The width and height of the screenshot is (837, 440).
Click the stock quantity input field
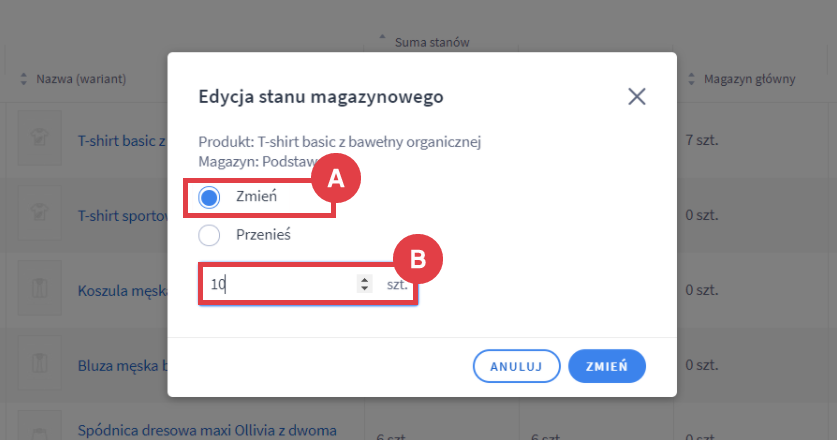pos(280,285)
